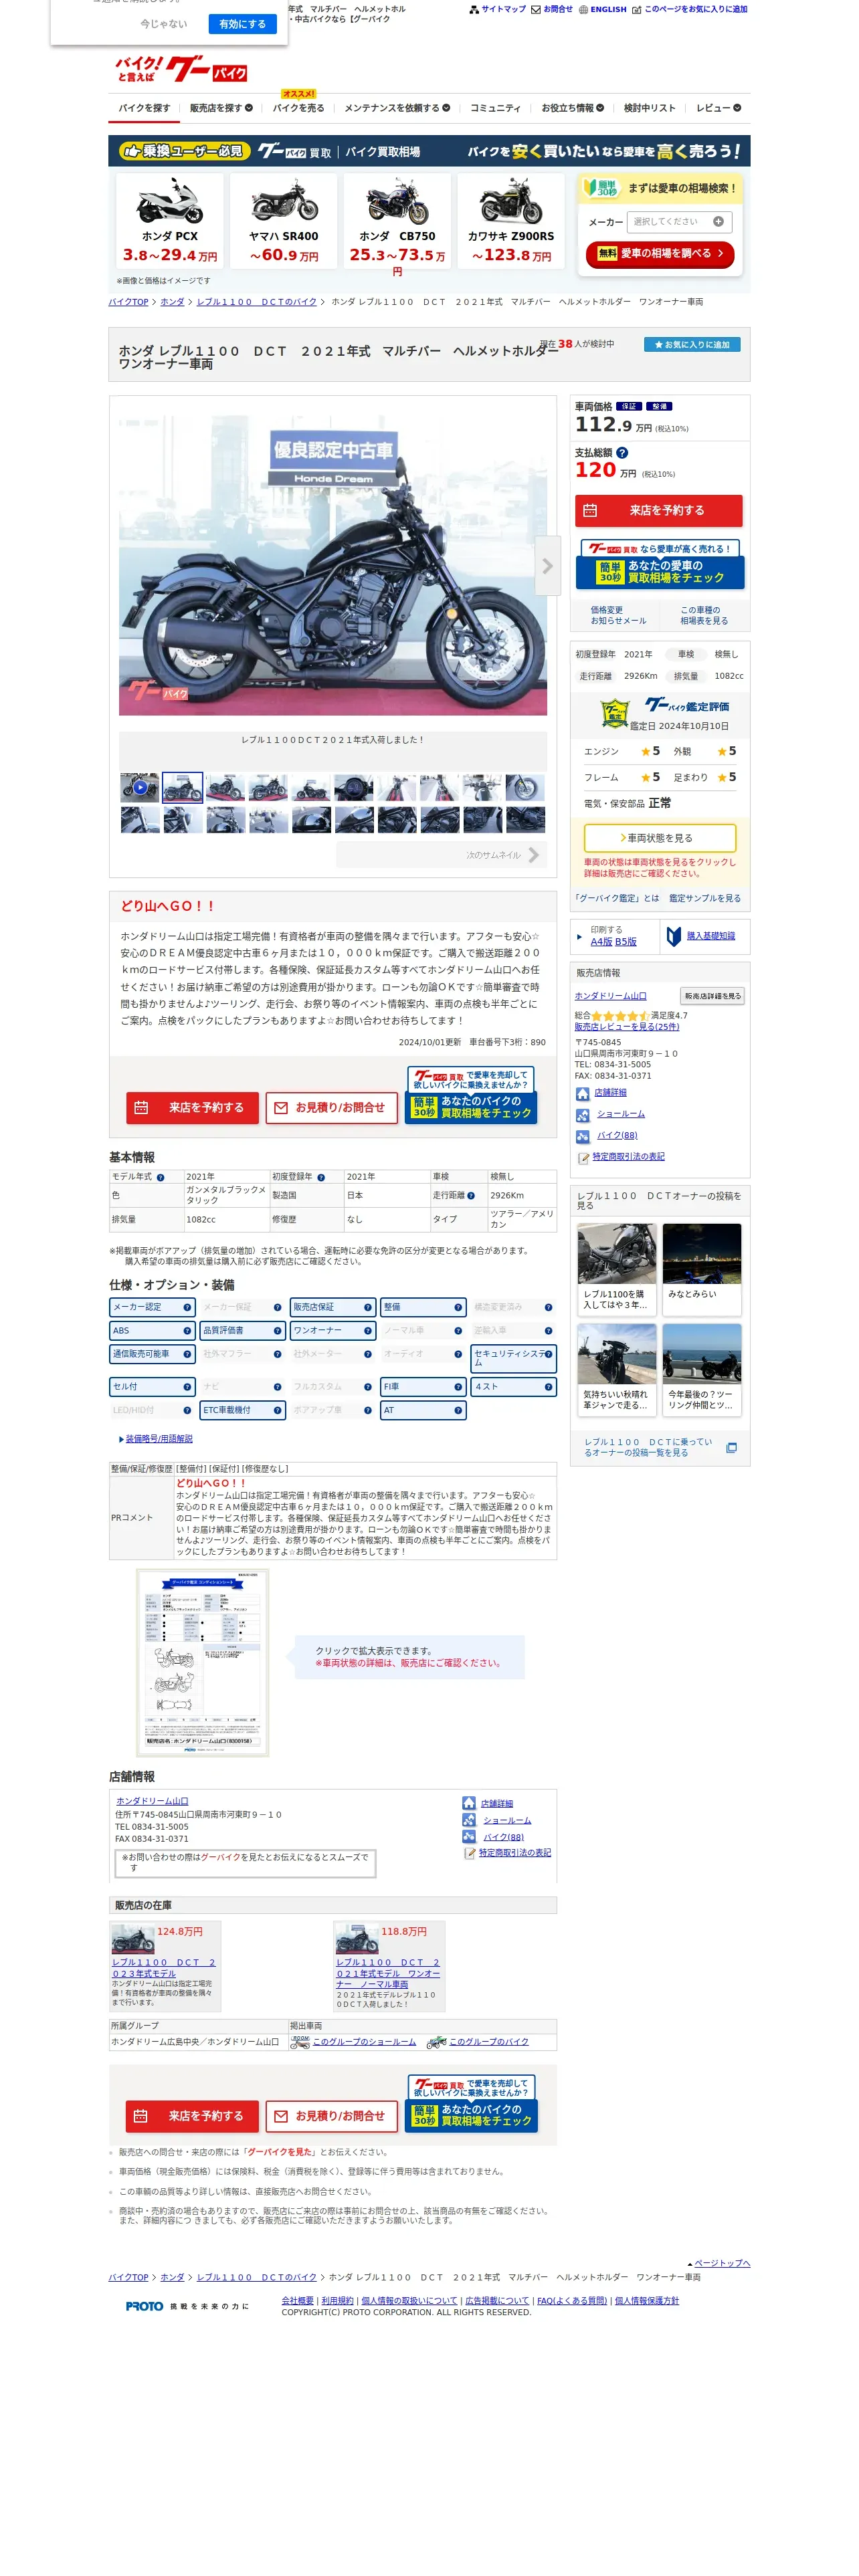The width and height of the screenshot is (859, 2576).
Task: Click the help icon on ワンオーナー tag
Action: pyautogui.click(x=367, y=1331)
